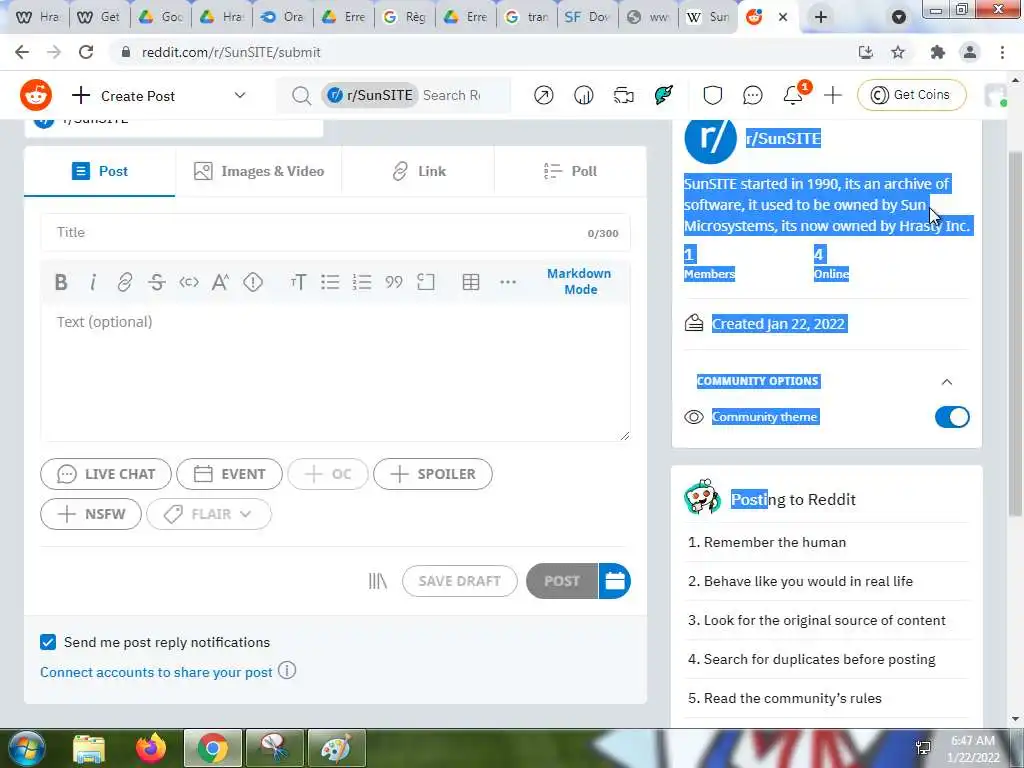Open the Create Post navigation dropdown
Viewport: 1024px width, 768px height.
[x=240, y=95]
